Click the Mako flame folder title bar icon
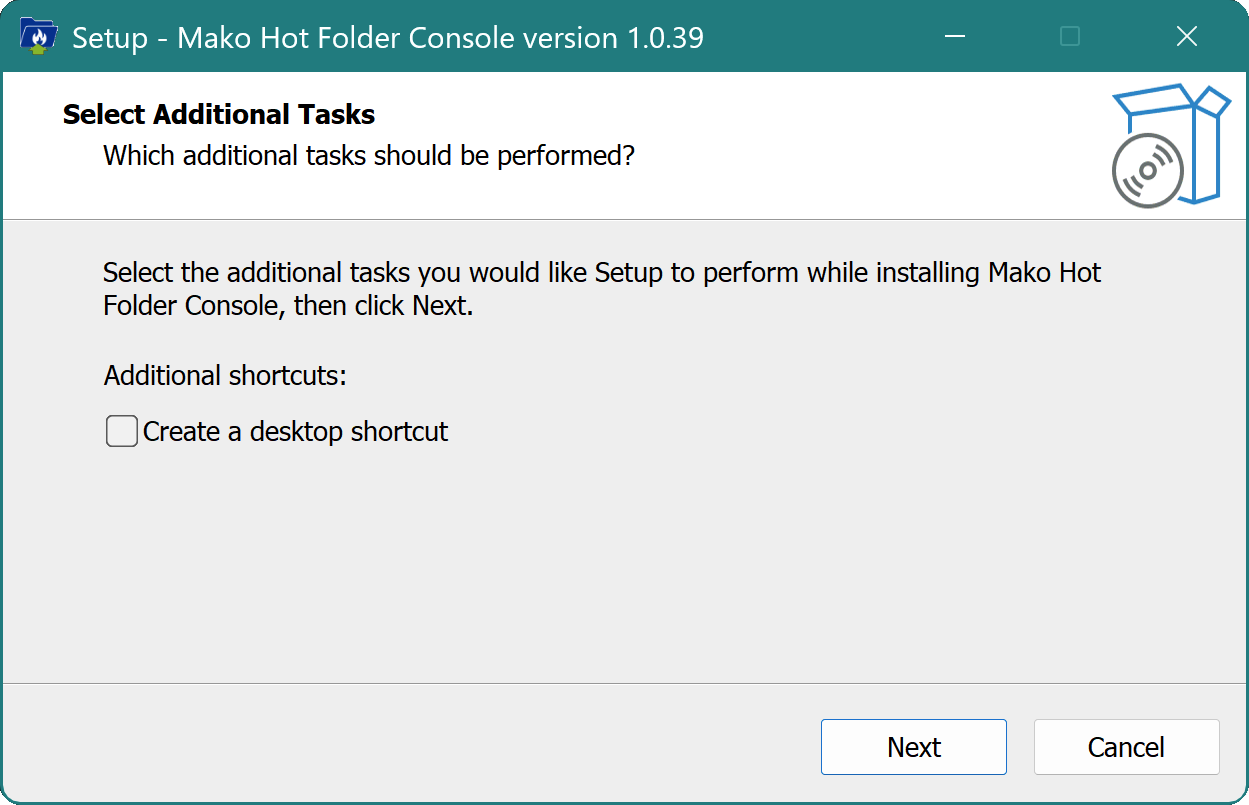Screen dimensions: 1249x805 [x=38, y=37]
